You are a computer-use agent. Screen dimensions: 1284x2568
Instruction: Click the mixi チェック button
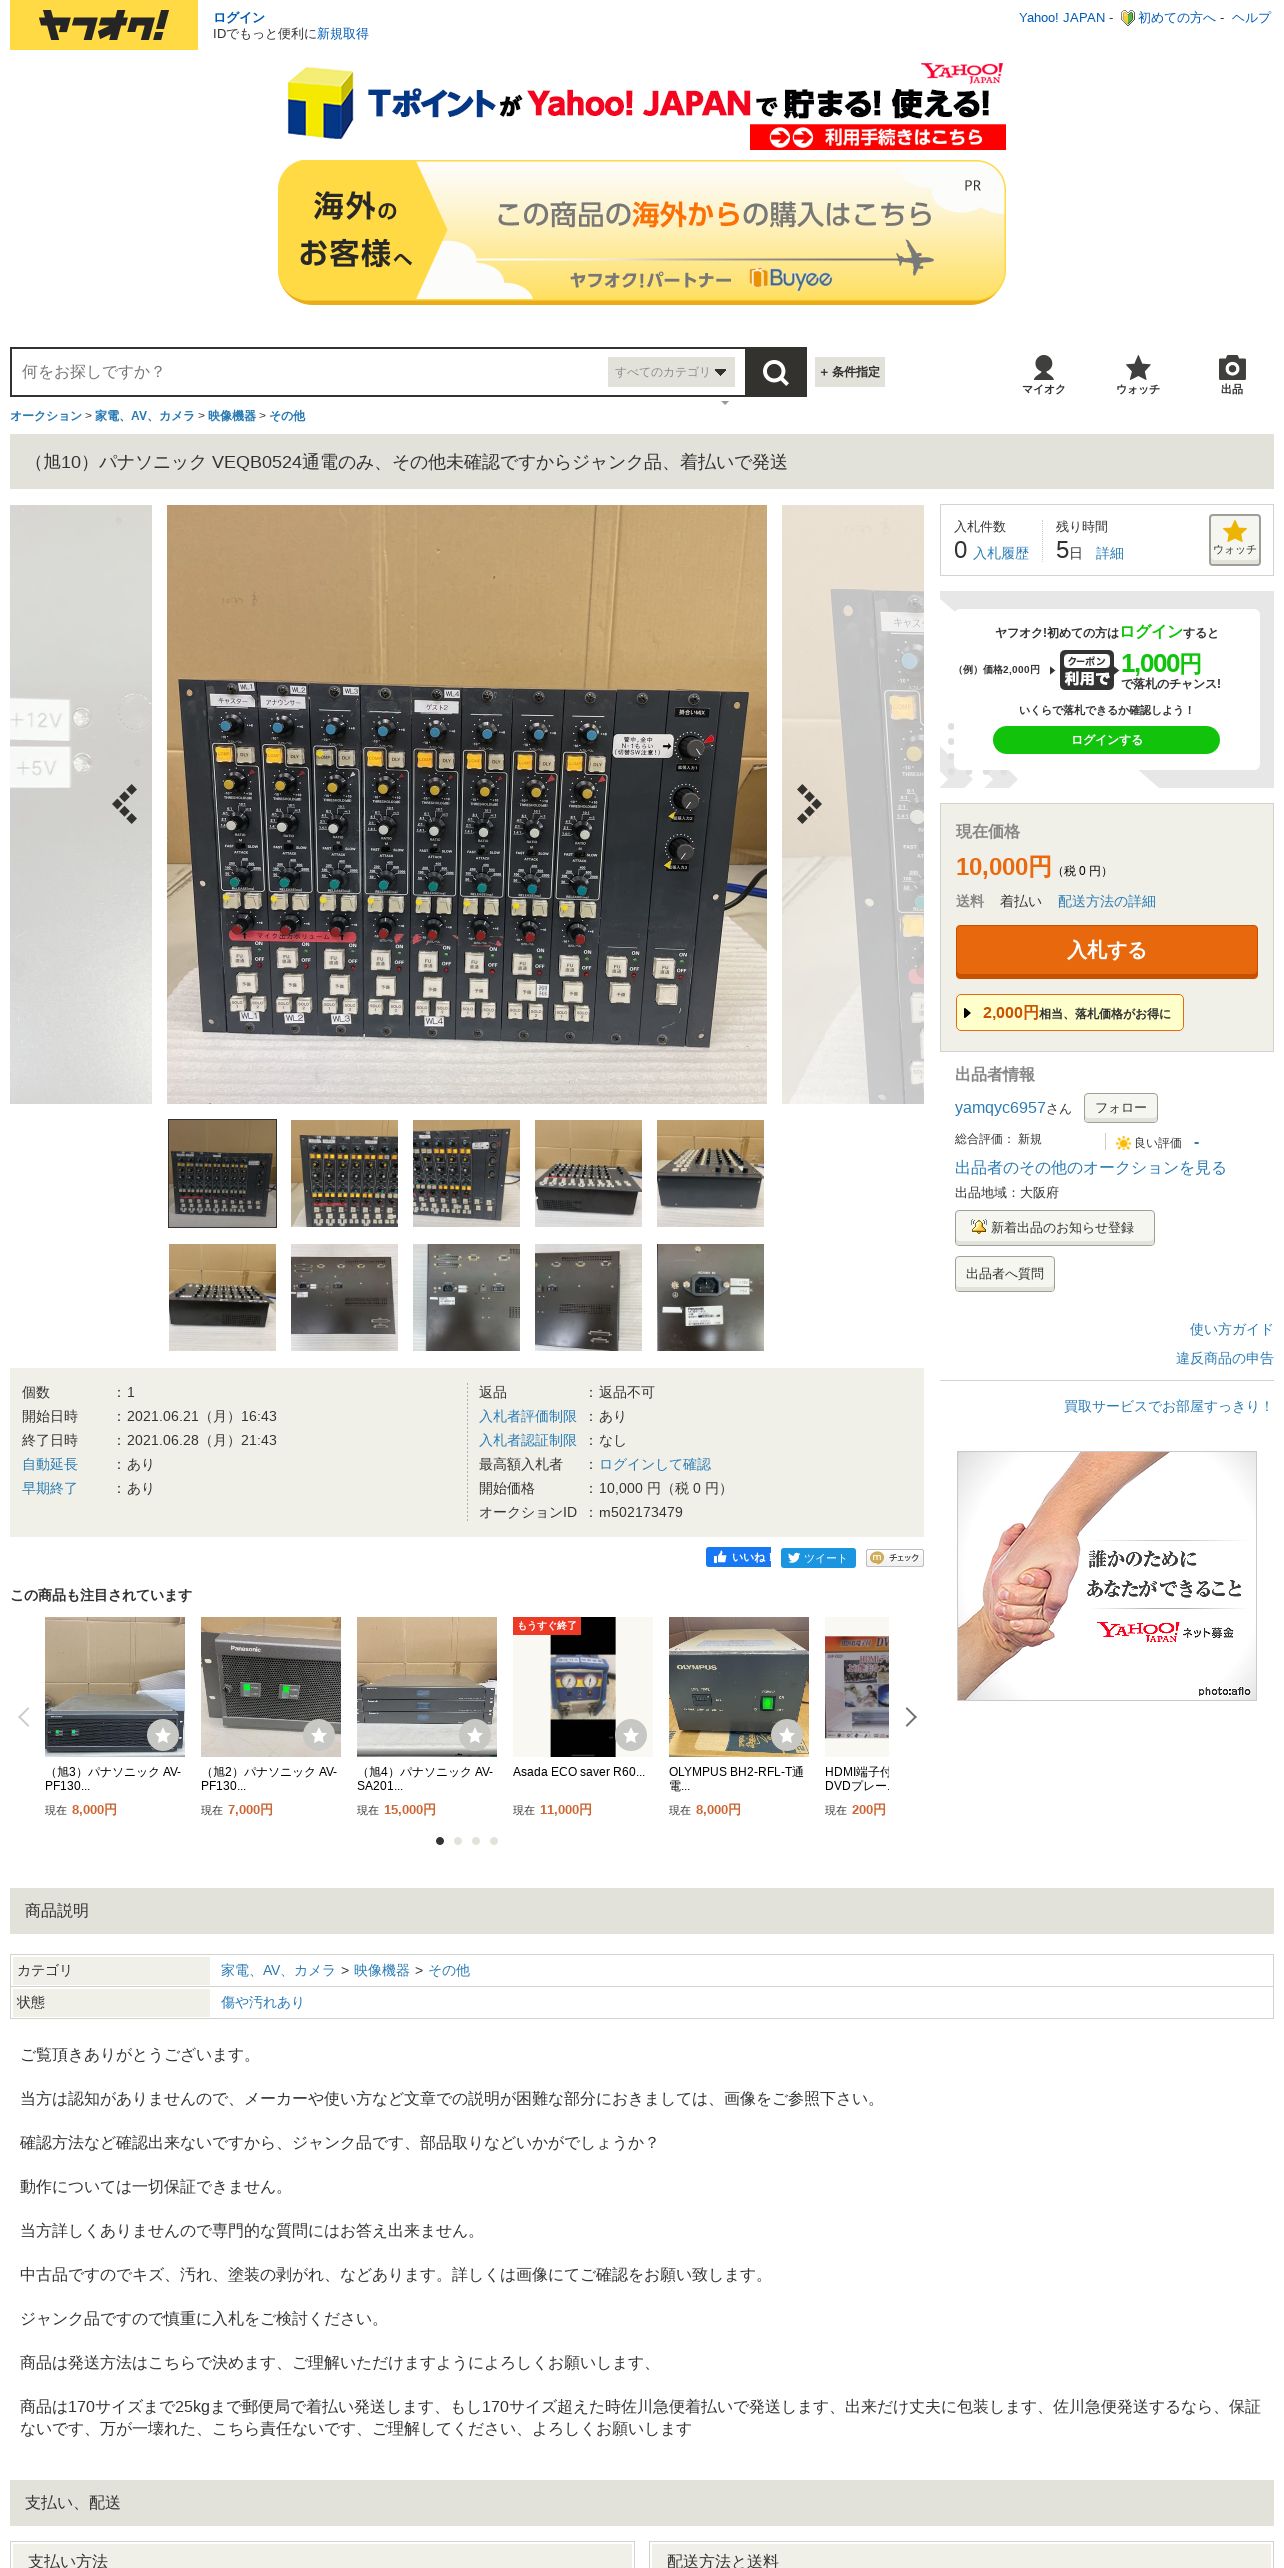[894, 1557]
